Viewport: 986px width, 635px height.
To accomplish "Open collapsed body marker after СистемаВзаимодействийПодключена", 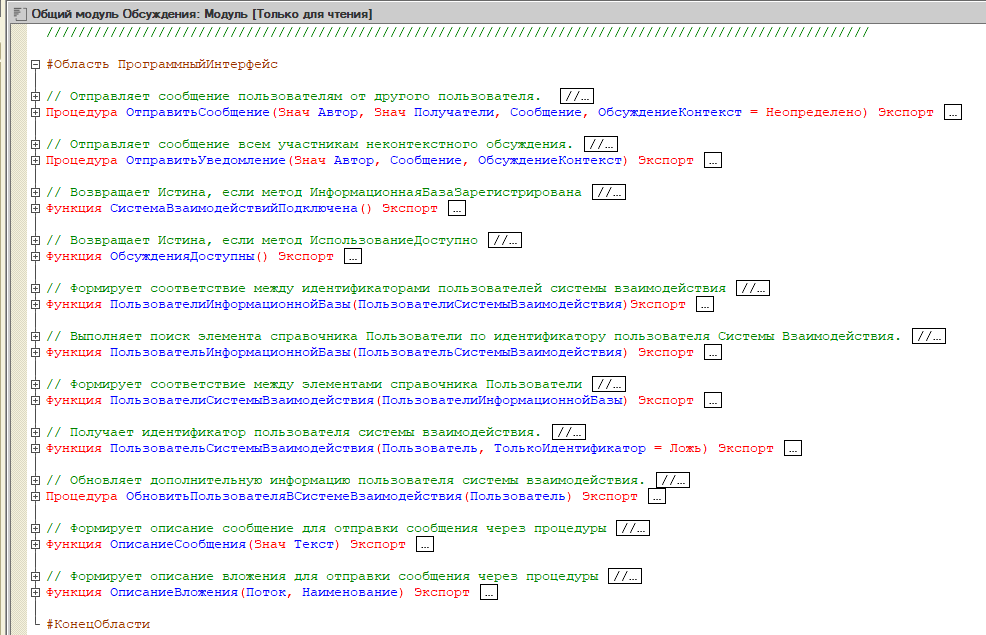I will click(456, 209).
